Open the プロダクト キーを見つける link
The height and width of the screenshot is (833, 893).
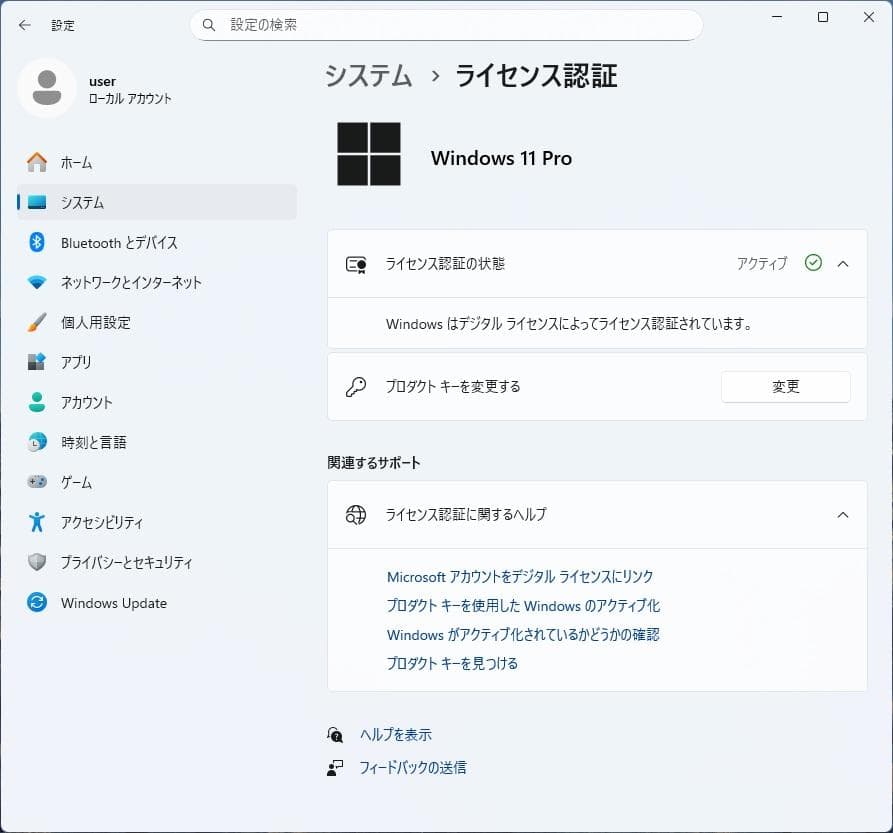tap(451, 663)
